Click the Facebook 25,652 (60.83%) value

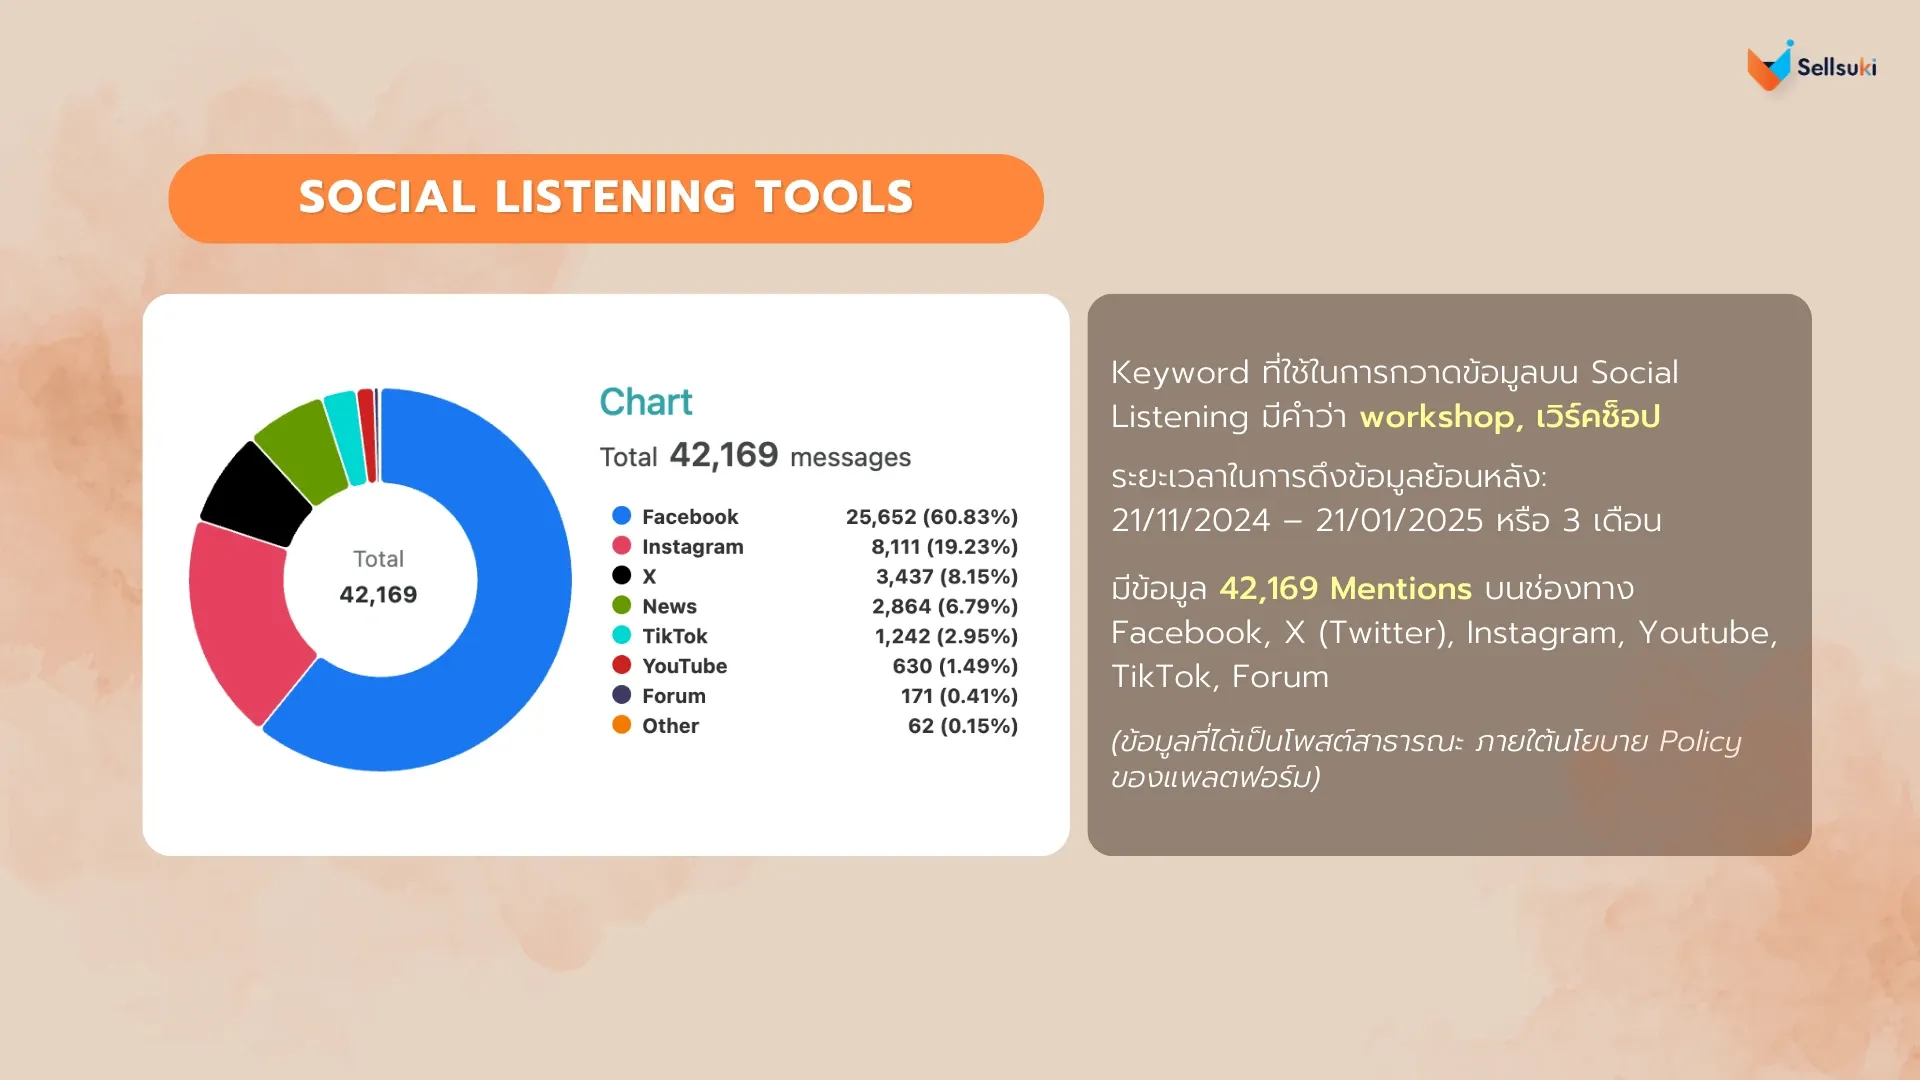(931, 516)
